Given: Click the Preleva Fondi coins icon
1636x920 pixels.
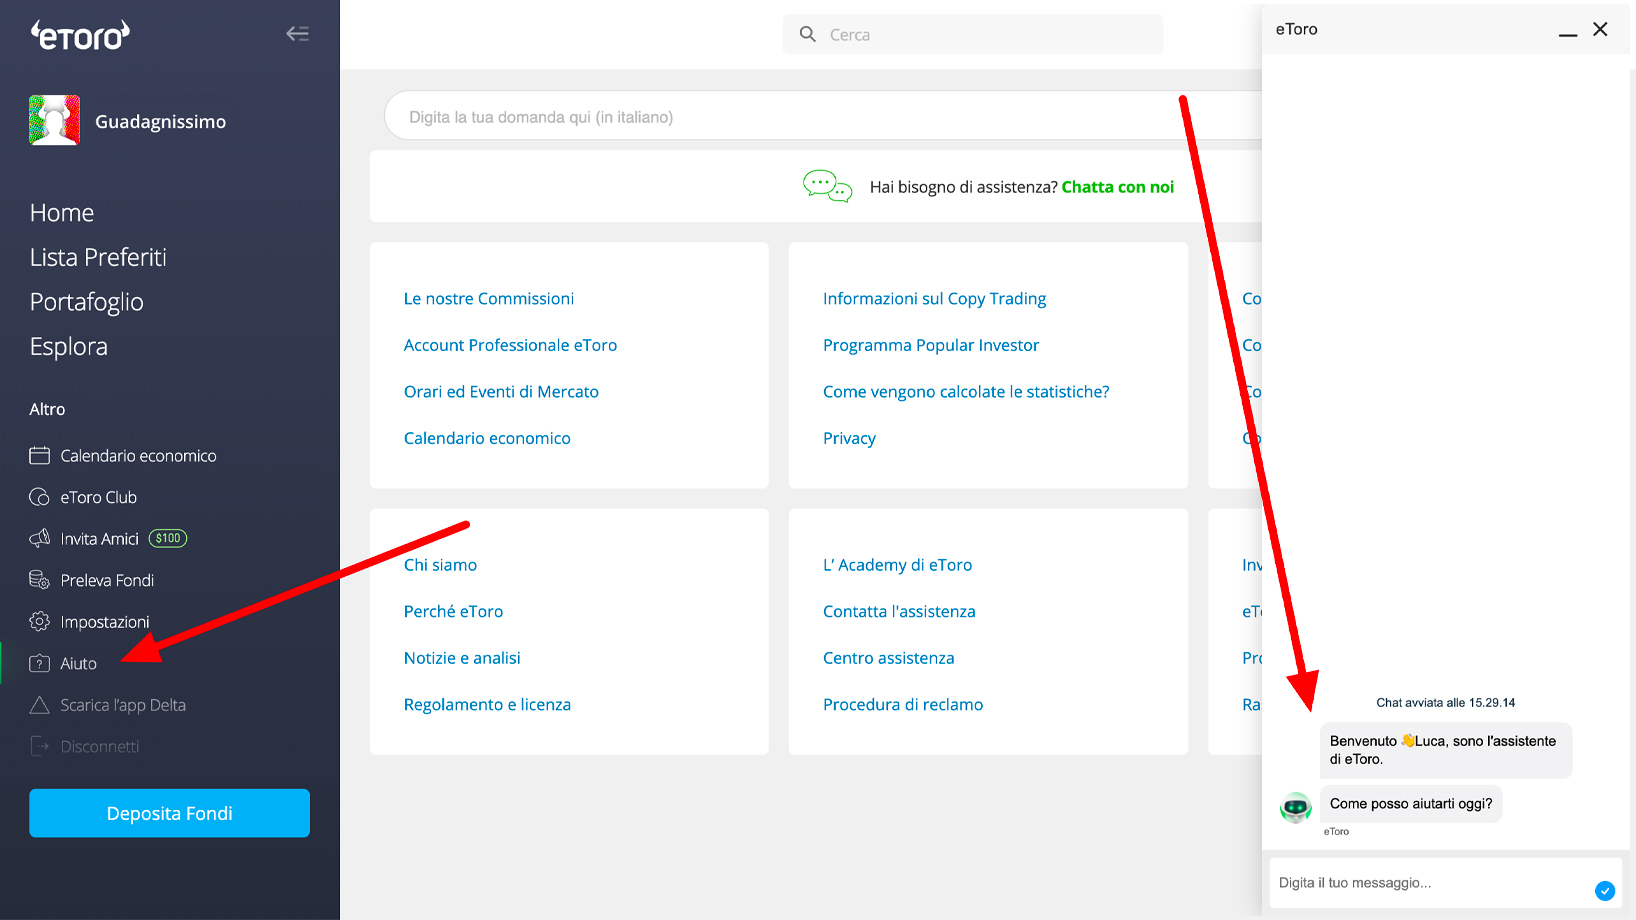Looking at the screenshot, I should (40, 580).
